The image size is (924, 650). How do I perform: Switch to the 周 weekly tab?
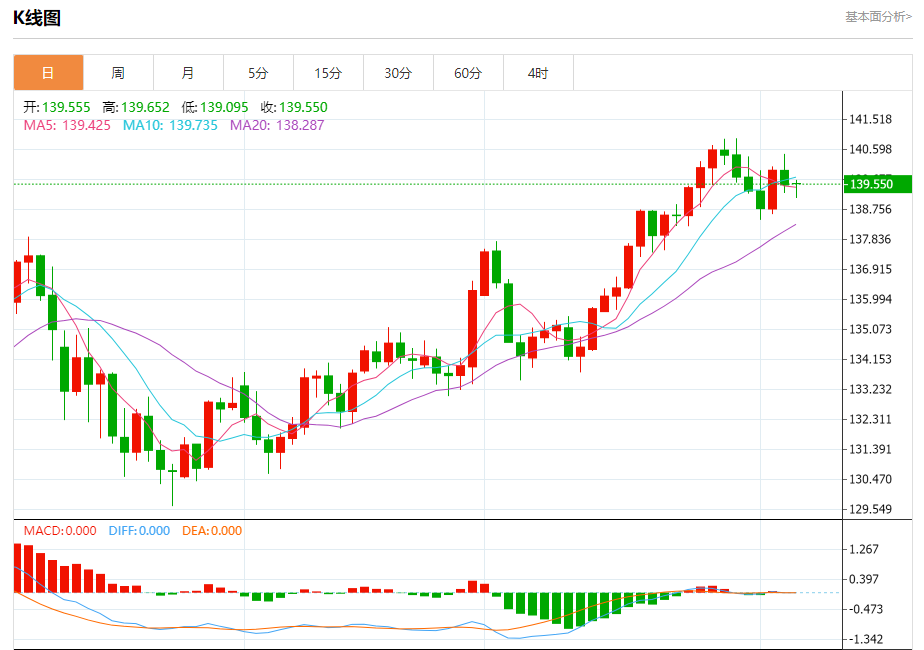(x=118, y=73)
